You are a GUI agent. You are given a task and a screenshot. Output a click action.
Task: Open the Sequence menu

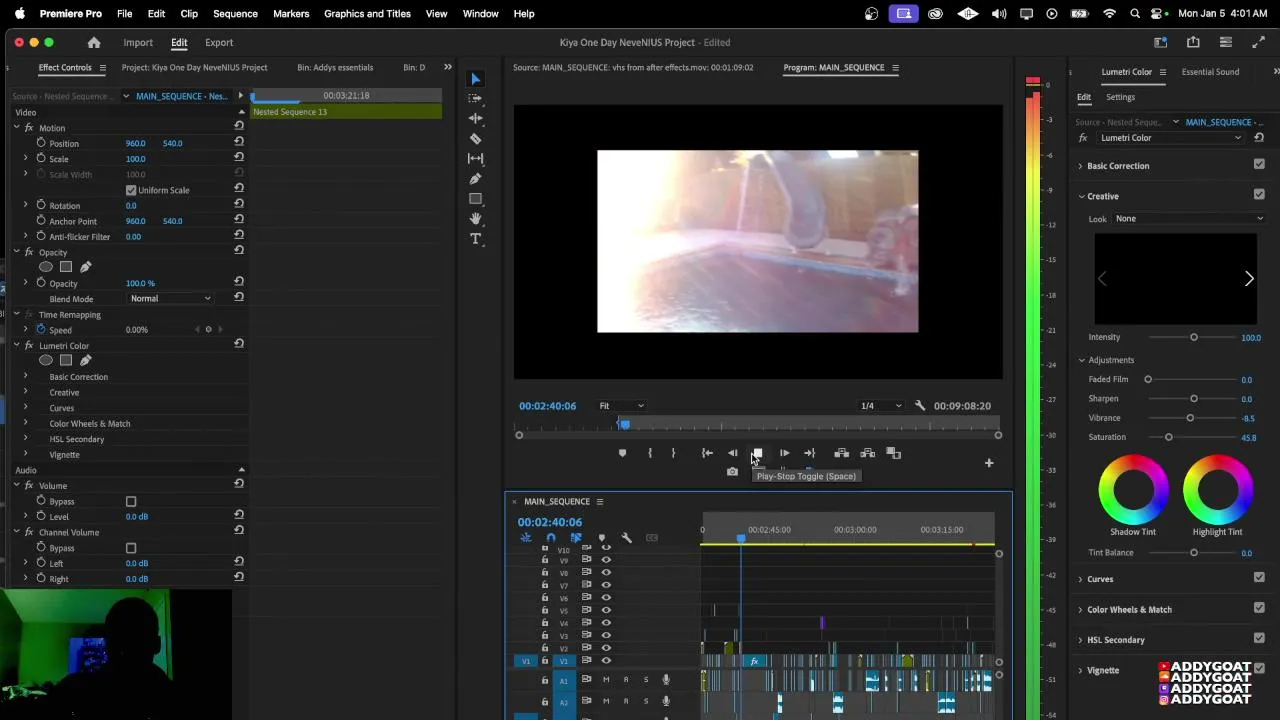click(235, 14)
